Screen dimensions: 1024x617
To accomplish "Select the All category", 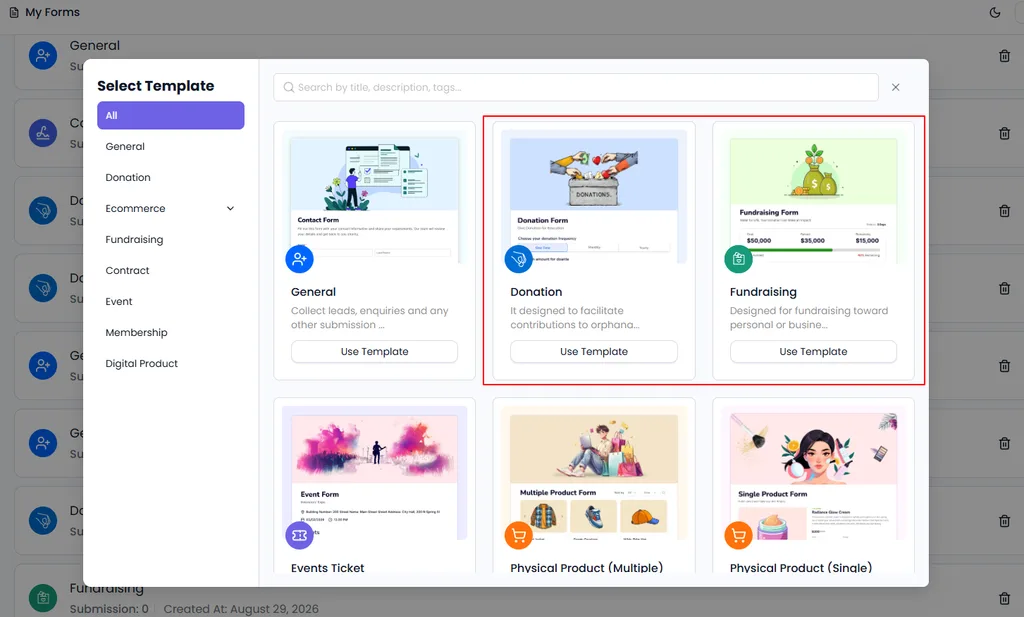I will (x=170, y=116).
